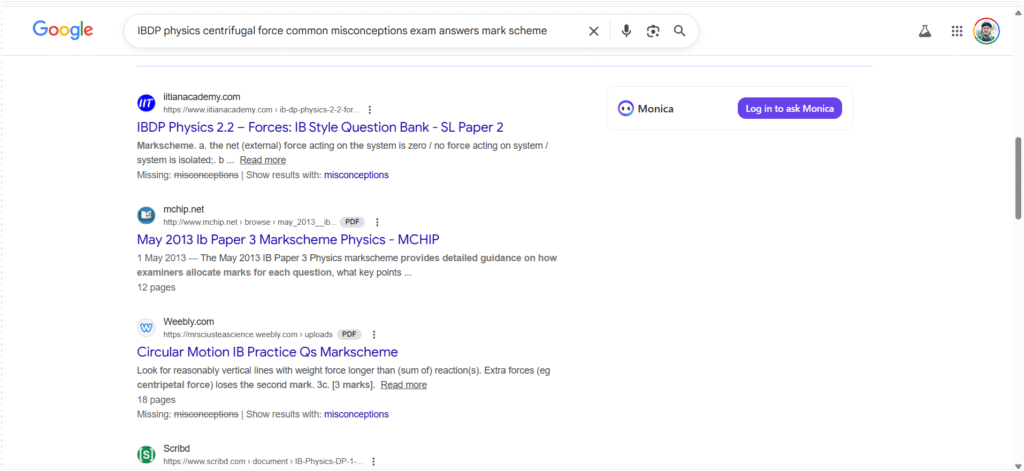Open Circular Motion IB Practice Qs Markscheme
This screenshot has height=471, width=1024.
[x=267, y=352]
